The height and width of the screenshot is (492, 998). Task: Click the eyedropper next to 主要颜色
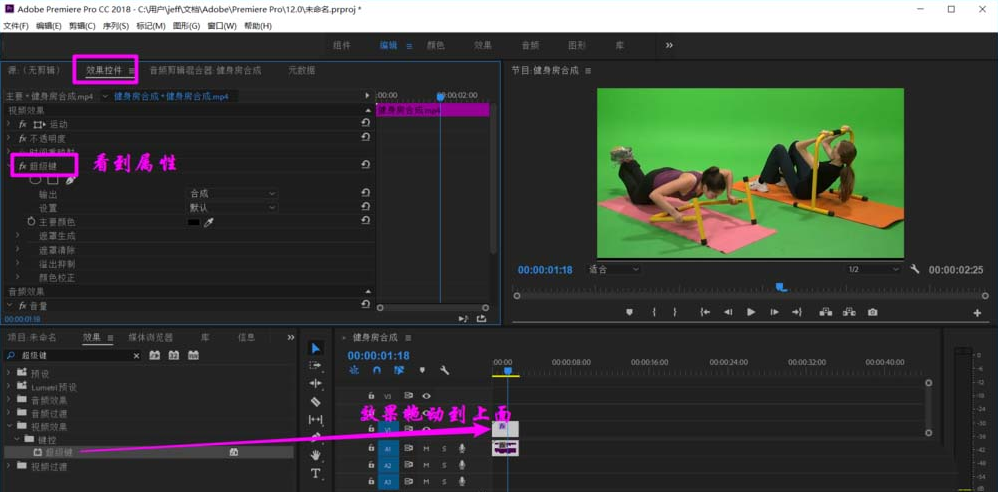click(209, 222)
